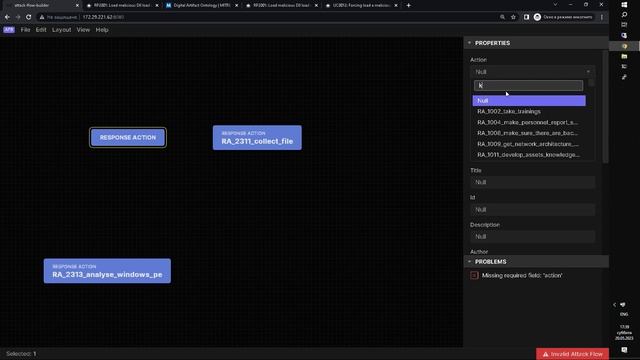Close the attack-flow-builder browser tab
Image resolution: width=640 pixels, height=360 pixels.
click(x=77, y=5)
